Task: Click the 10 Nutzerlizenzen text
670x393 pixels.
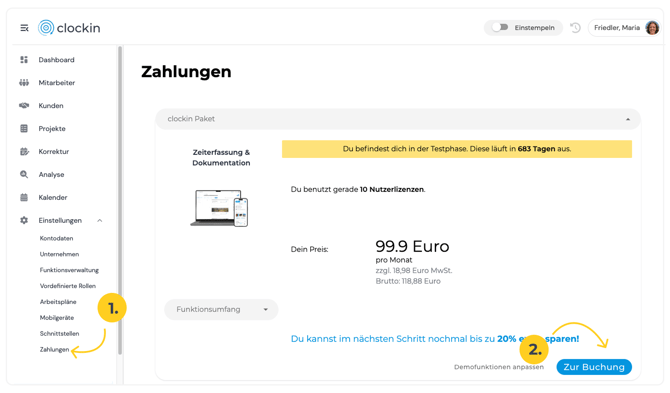Action: coord(392,189)
